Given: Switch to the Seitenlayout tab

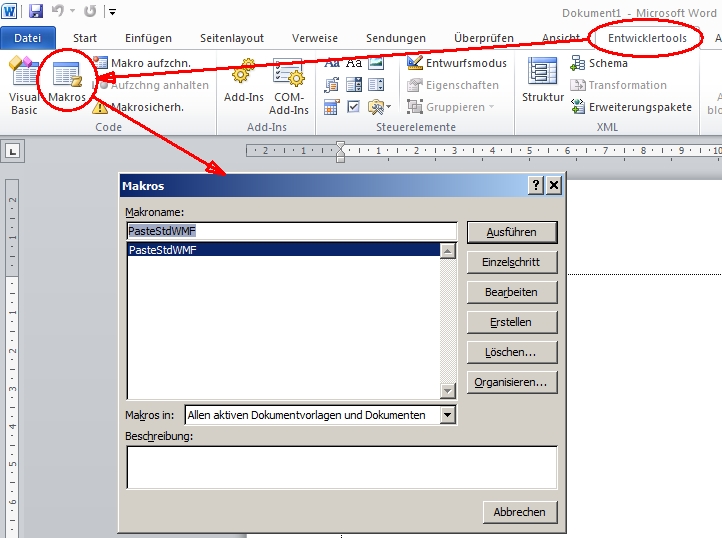Looking at the screenshot, I should [232, 38].
